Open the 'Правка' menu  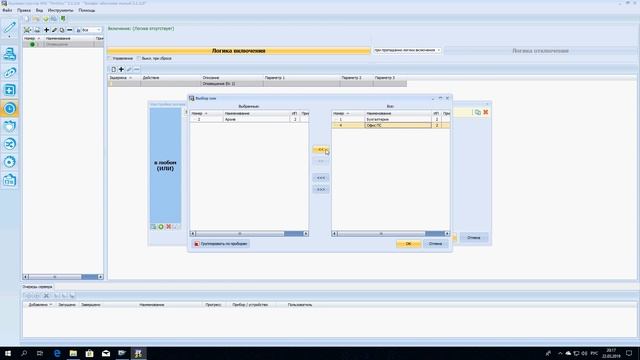coord(24,10)
